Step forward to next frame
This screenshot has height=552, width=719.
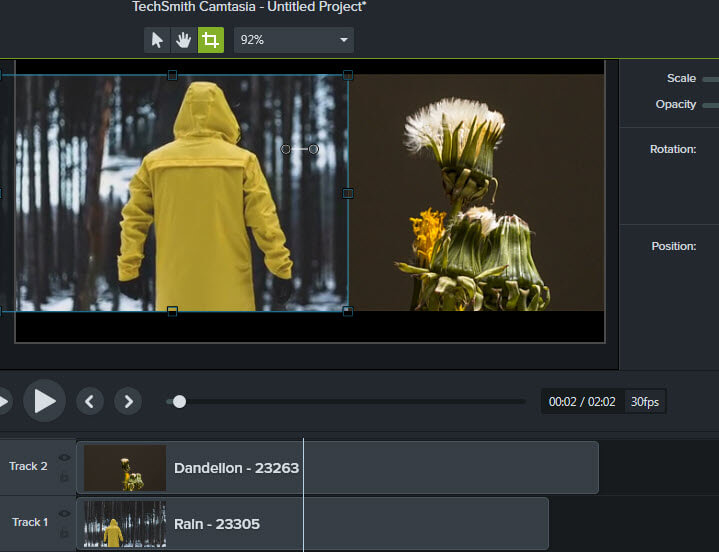coord(128,402)
